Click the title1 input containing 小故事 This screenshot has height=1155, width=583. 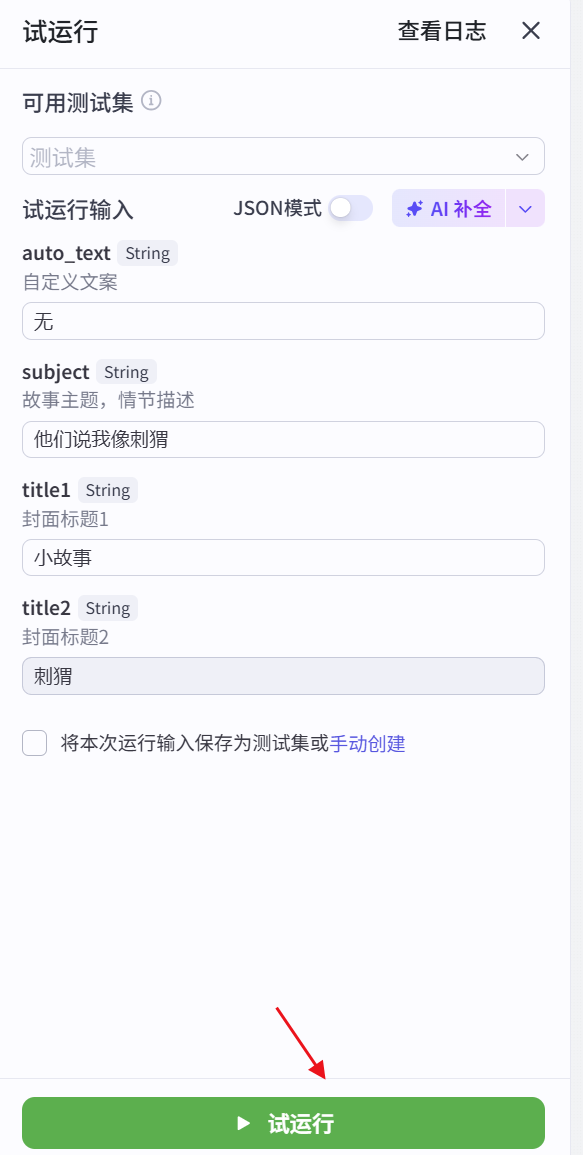[283, 557]
